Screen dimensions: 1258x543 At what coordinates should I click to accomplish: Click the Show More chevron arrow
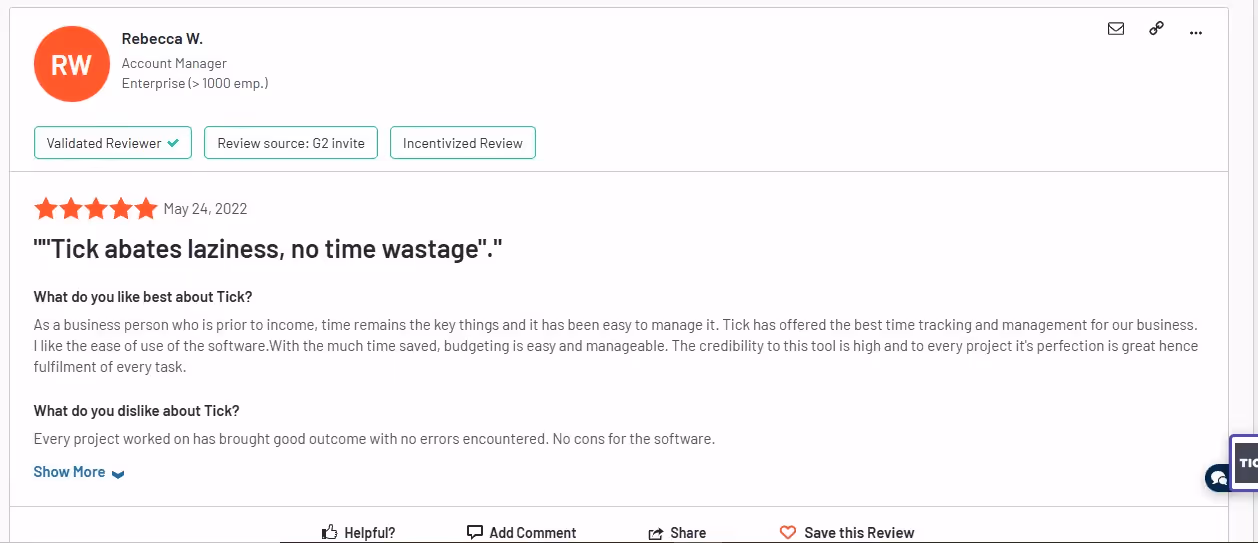click(118, 474)
